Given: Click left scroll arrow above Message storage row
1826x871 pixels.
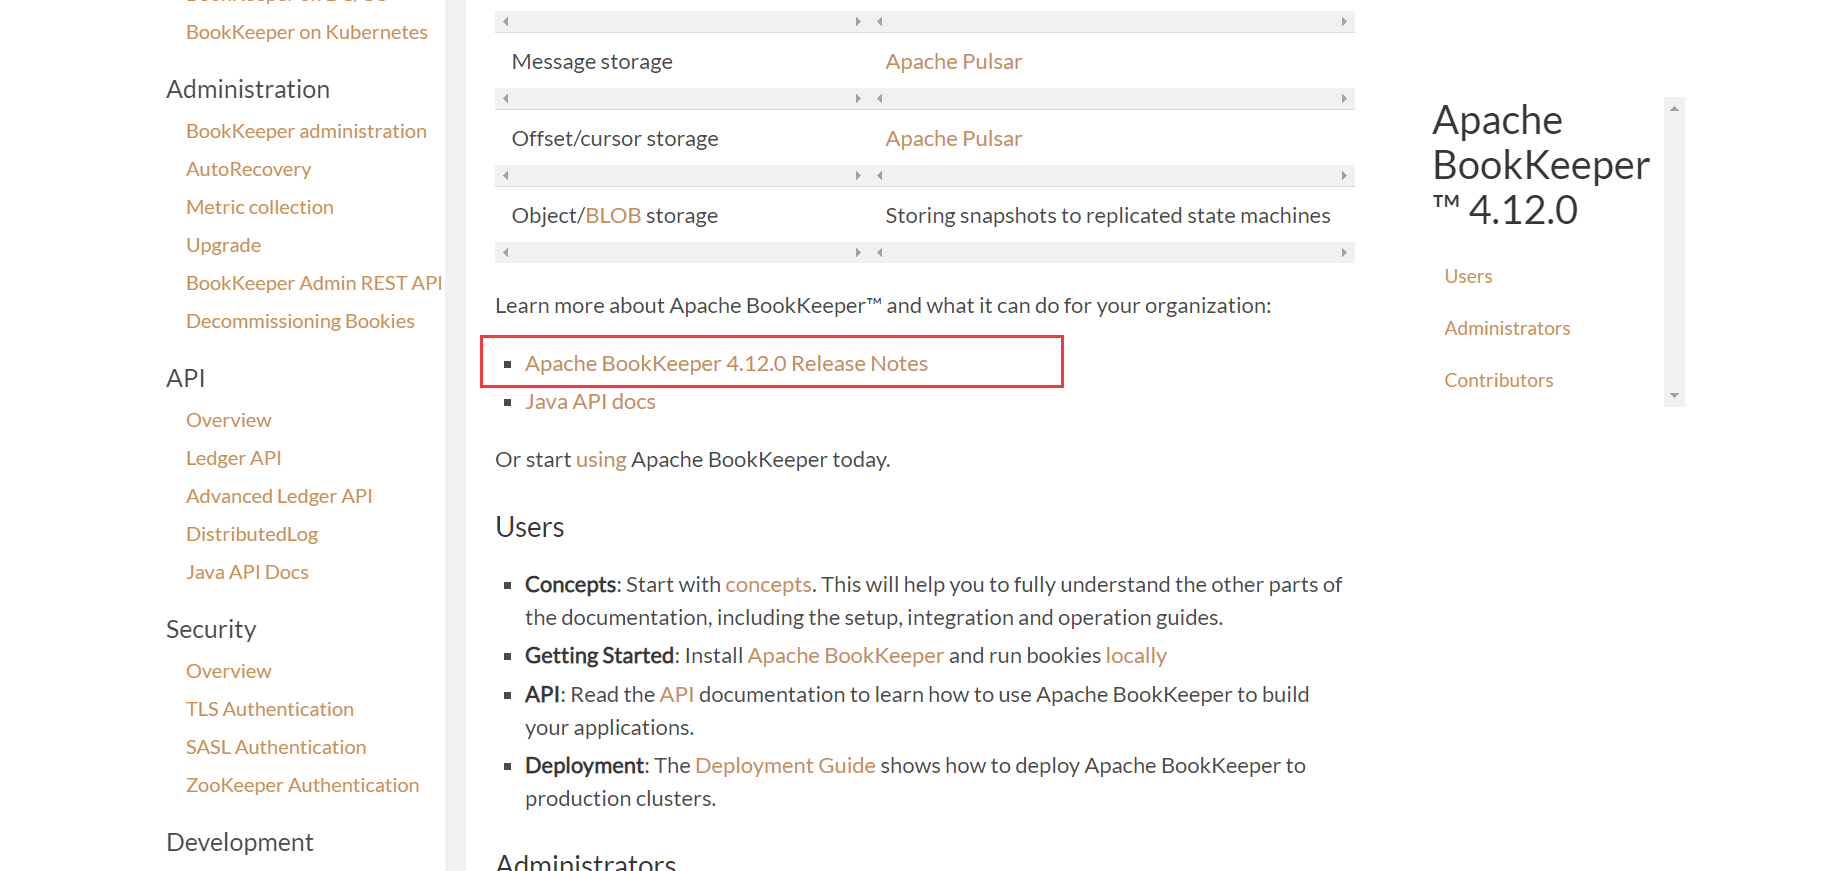Looking at the screenshot, I should 506,21.
